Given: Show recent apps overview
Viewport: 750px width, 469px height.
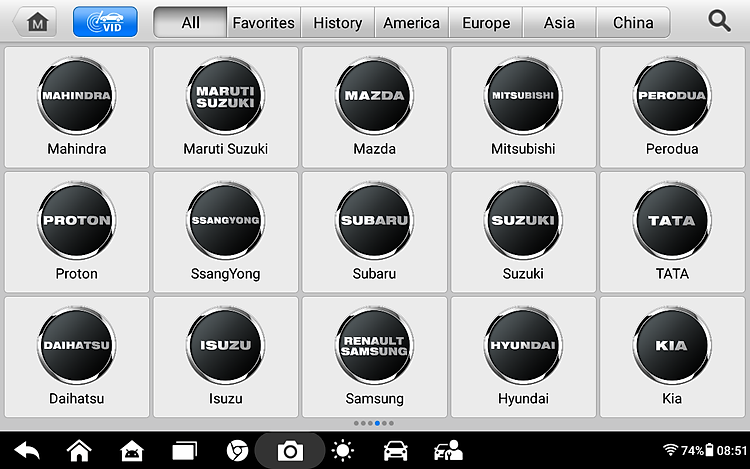Looking at the screenshot, I should 184,450.
